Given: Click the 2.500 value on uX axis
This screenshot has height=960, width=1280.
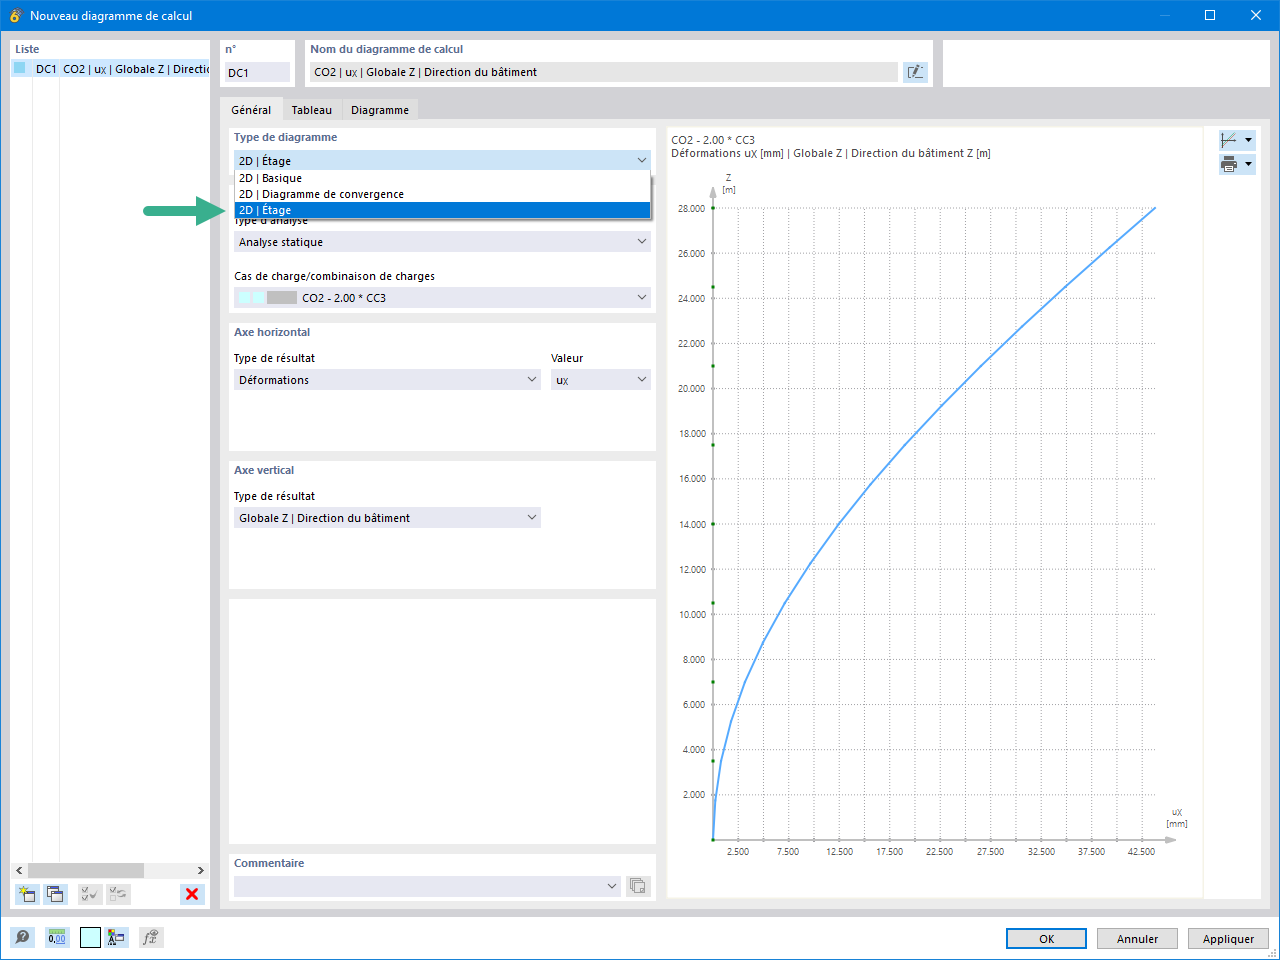Looking at the screenshot, I should click(738, 852).
